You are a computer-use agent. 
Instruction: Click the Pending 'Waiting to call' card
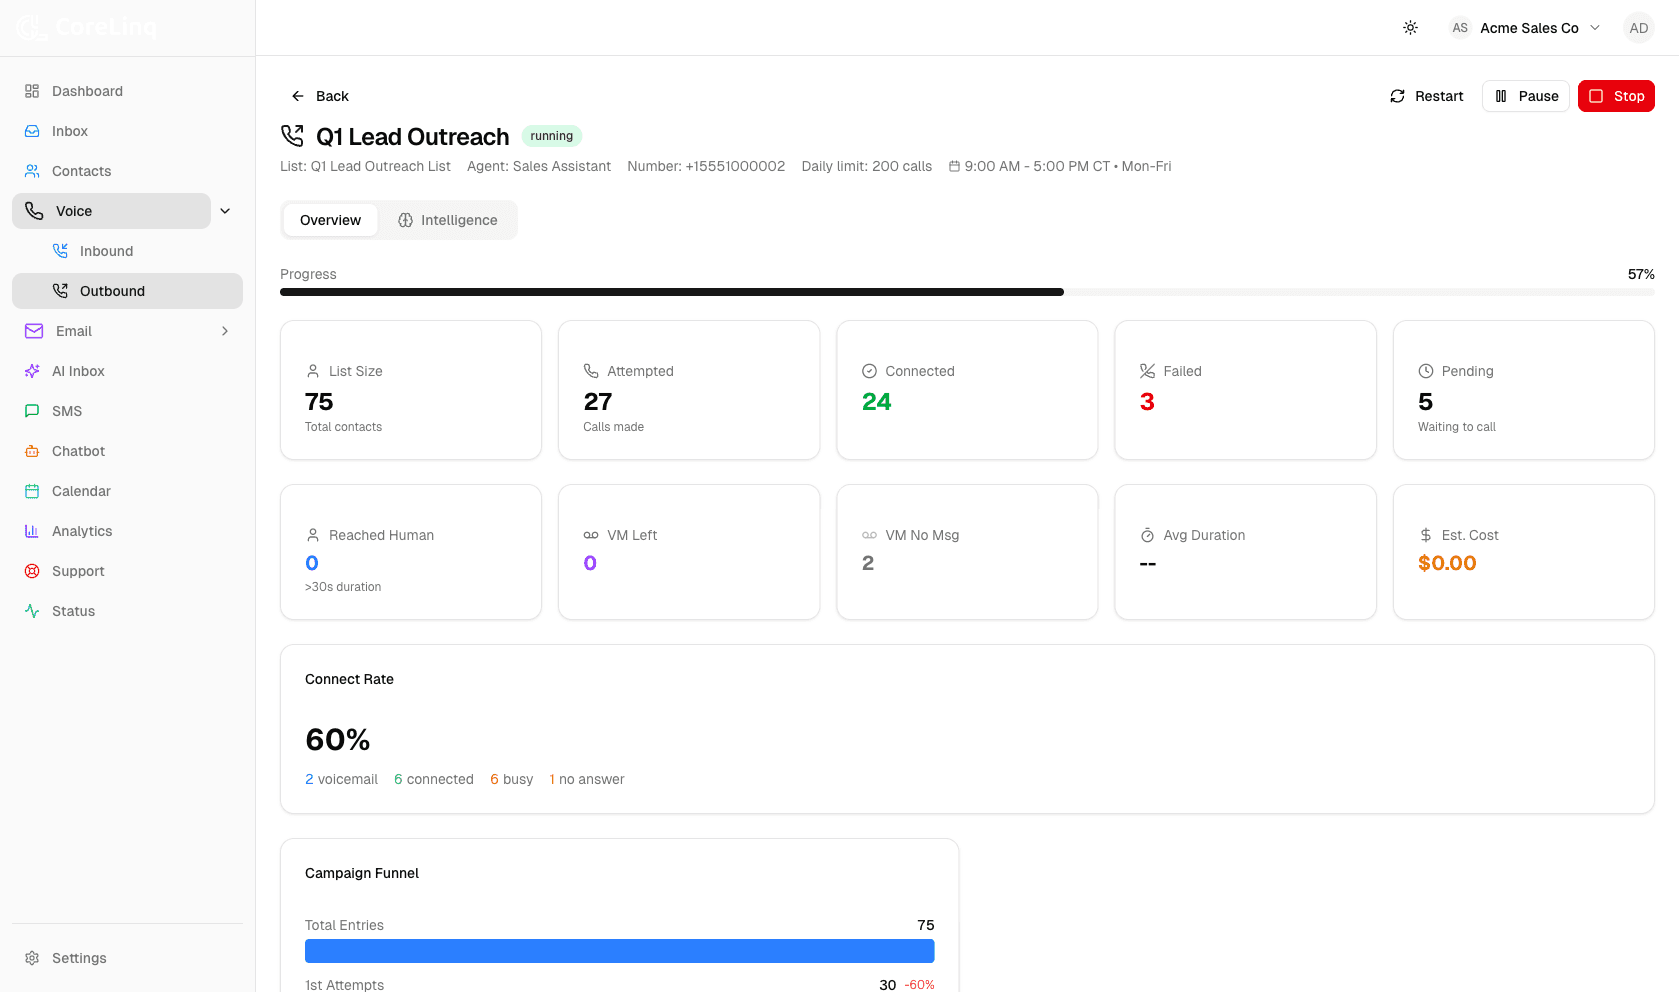(x=1524, y=390)
